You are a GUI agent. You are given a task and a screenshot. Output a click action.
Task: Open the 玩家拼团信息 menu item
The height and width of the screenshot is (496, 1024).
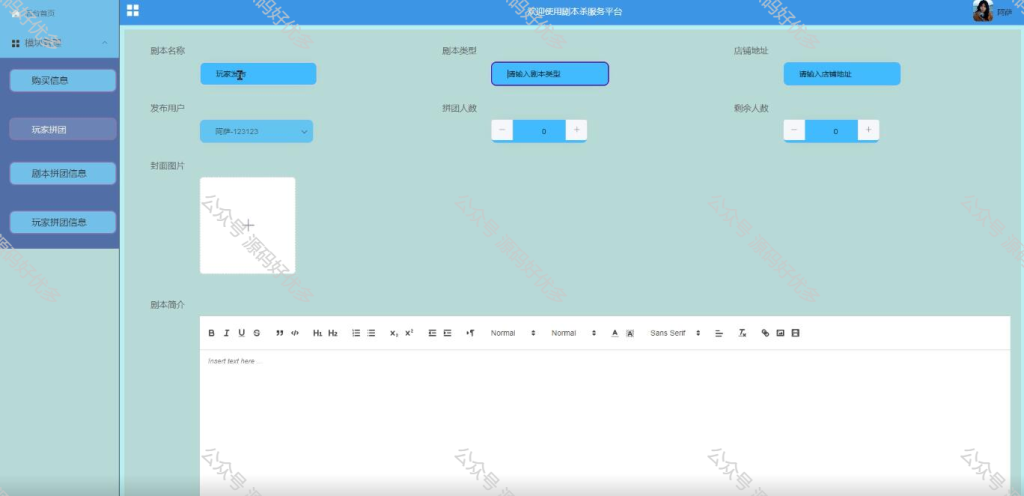click(63, 222)
